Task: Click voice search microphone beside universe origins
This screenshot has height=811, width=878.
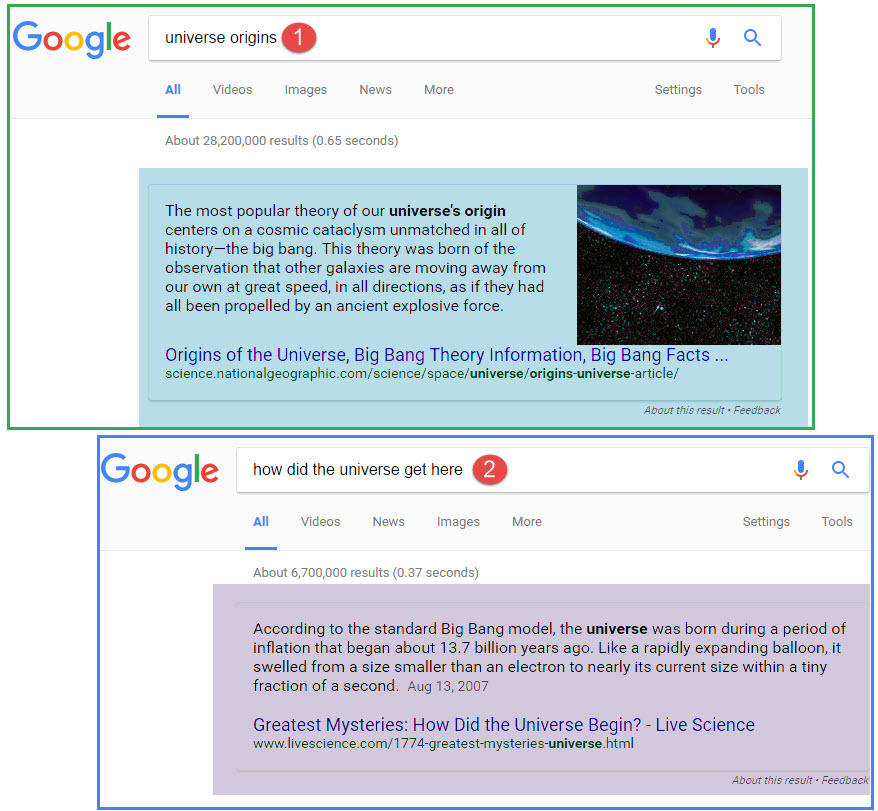Action: coord(712,38)
